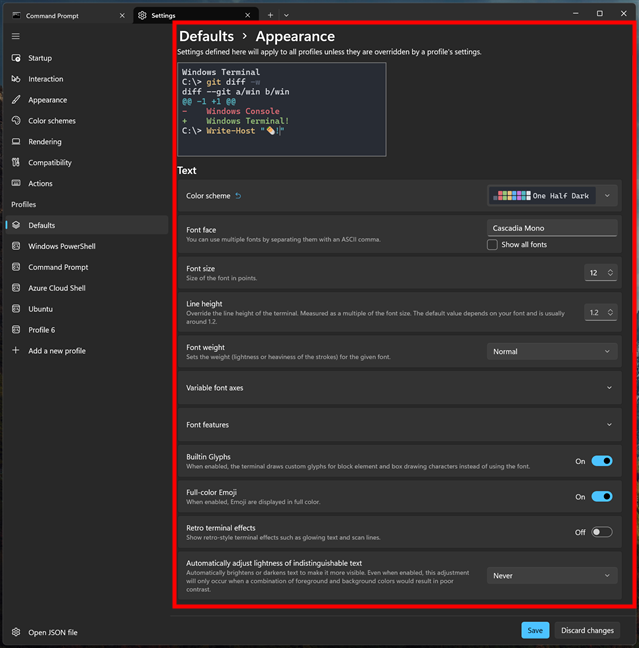Screen dimensions: 639x648
Task: Open the Rendering settings page
Action: (87, 142)
